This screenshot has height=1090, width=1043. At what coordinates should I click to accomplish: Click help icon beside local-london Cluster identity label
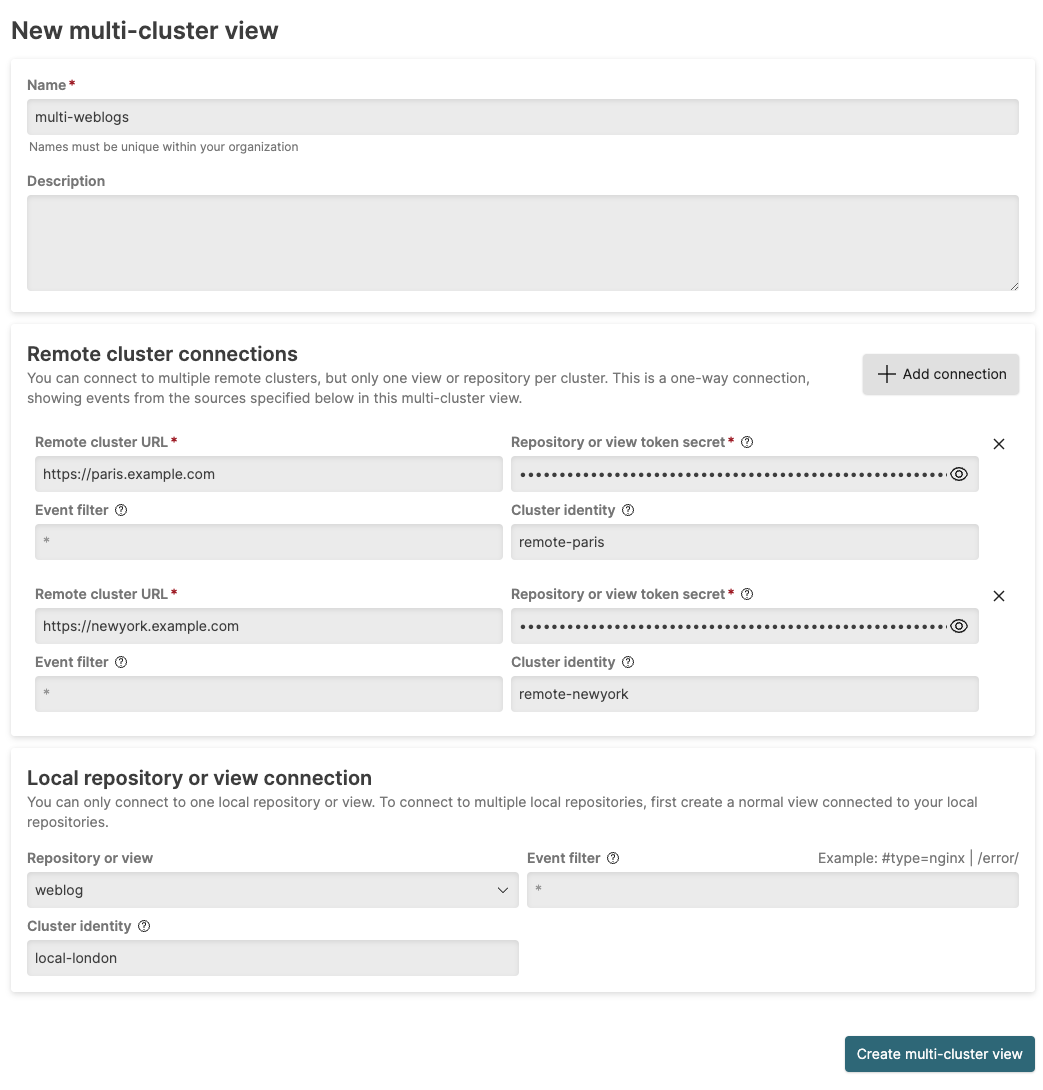[144, 926]
